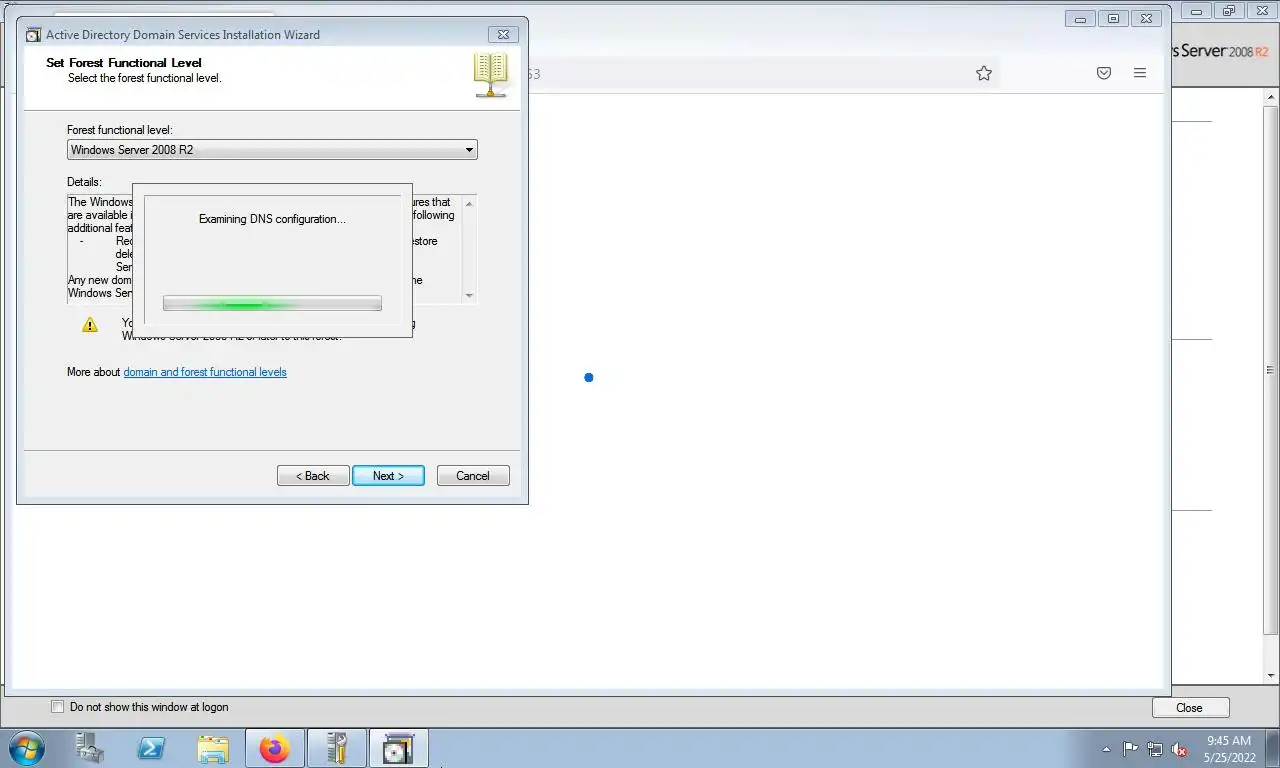Restore down the background Server window

pos(1229,11)
